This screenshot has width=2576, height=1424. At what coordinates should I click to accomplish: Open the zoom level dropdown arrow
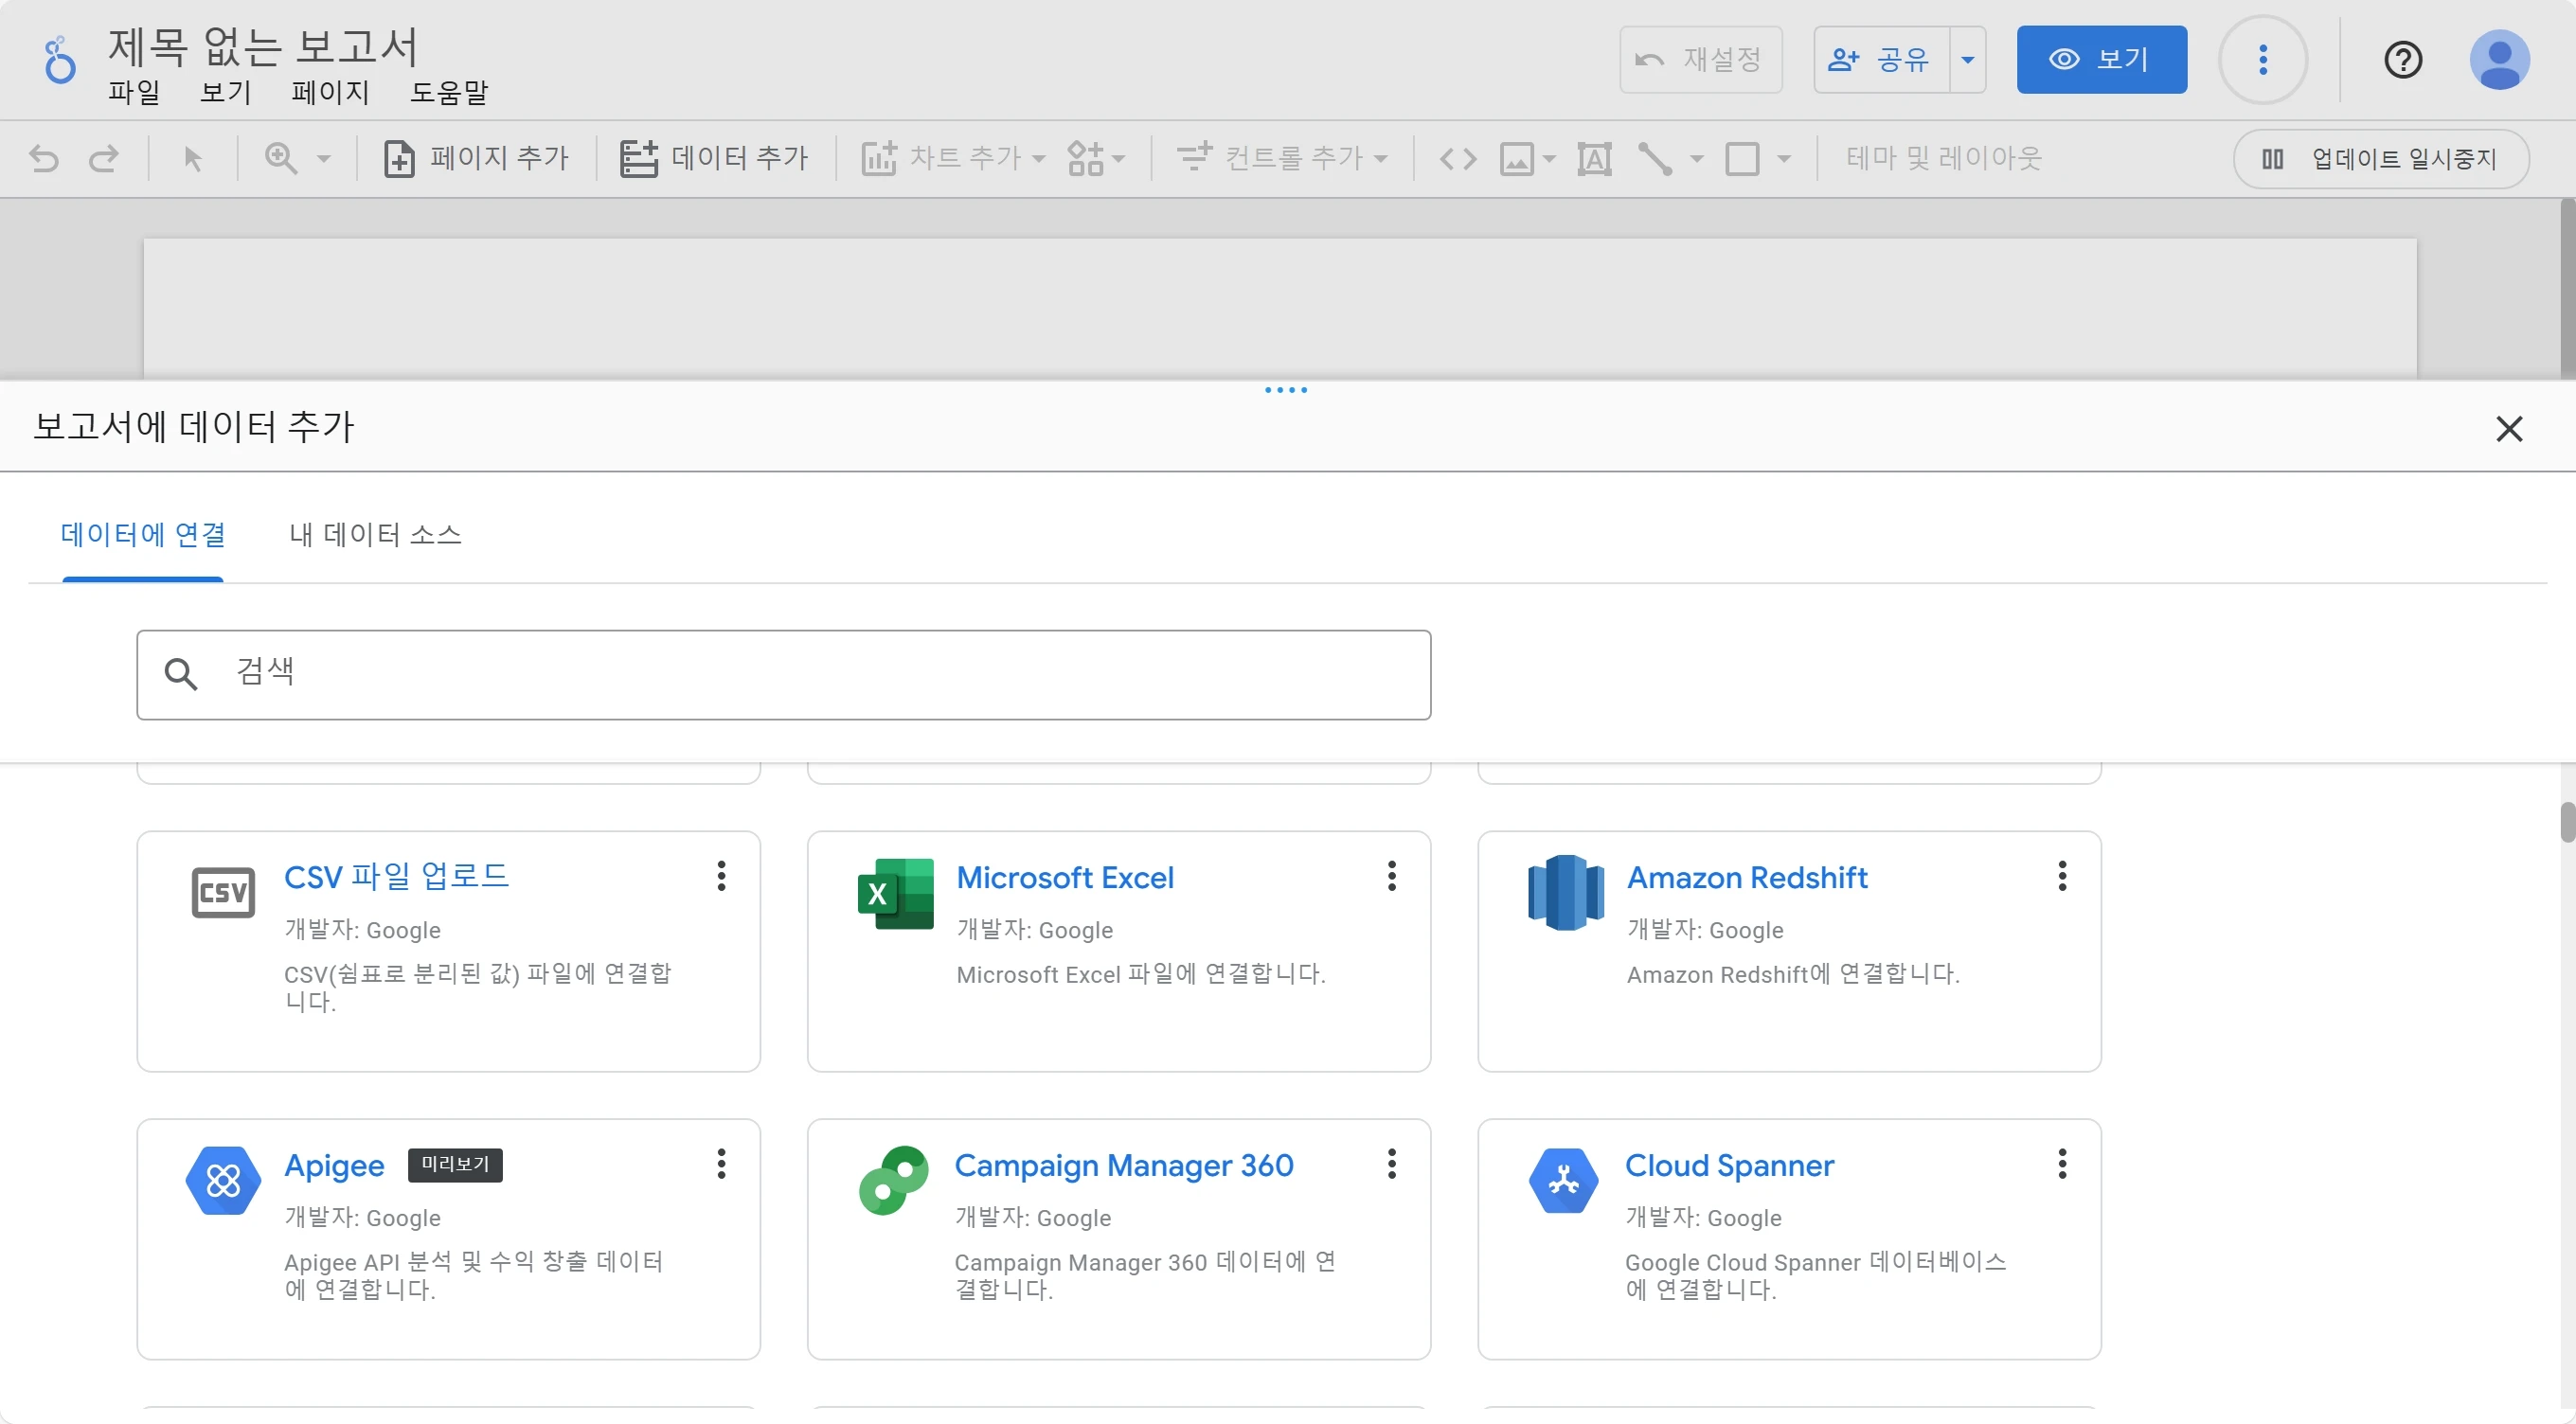click(323, 158)
